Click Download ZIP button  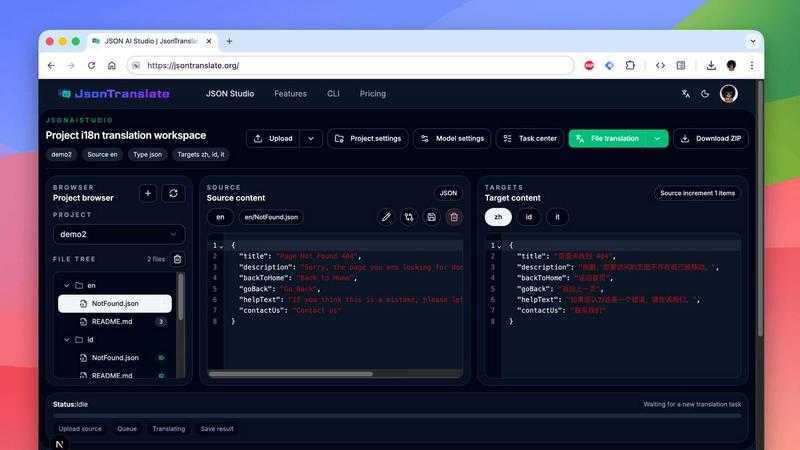(711, 139)
